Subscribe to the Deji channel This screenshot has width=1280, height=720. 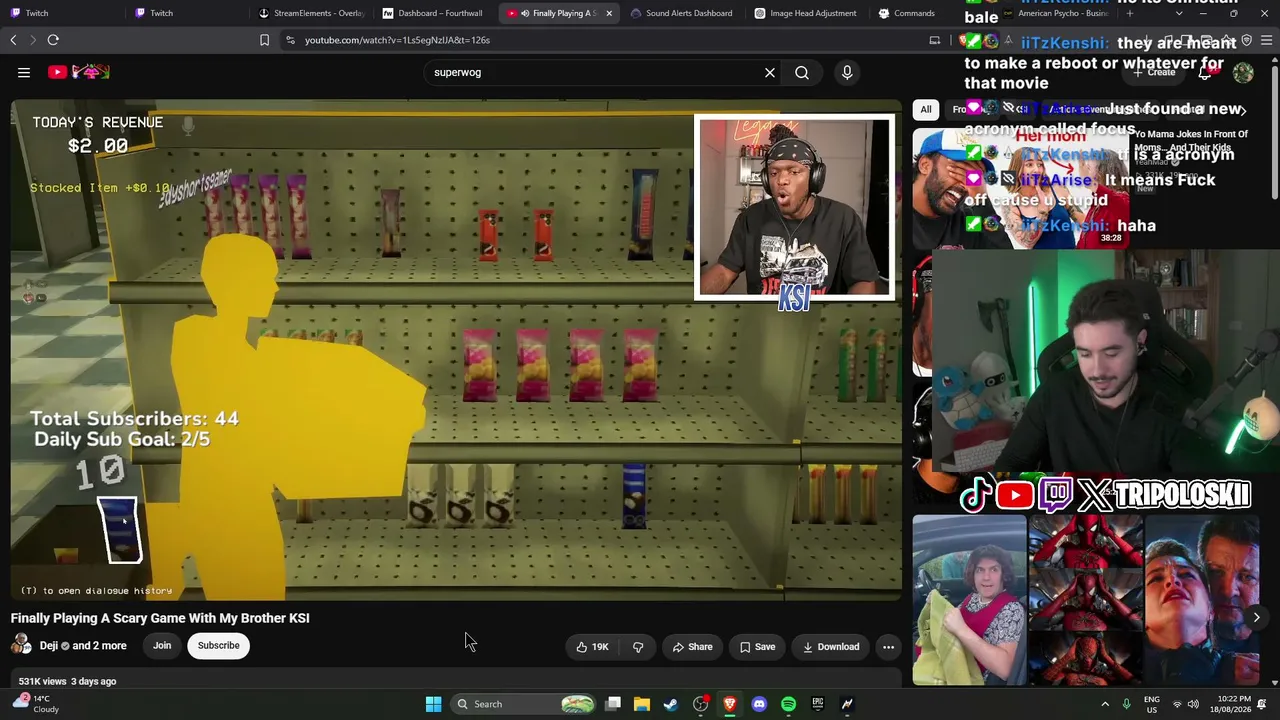218,646
